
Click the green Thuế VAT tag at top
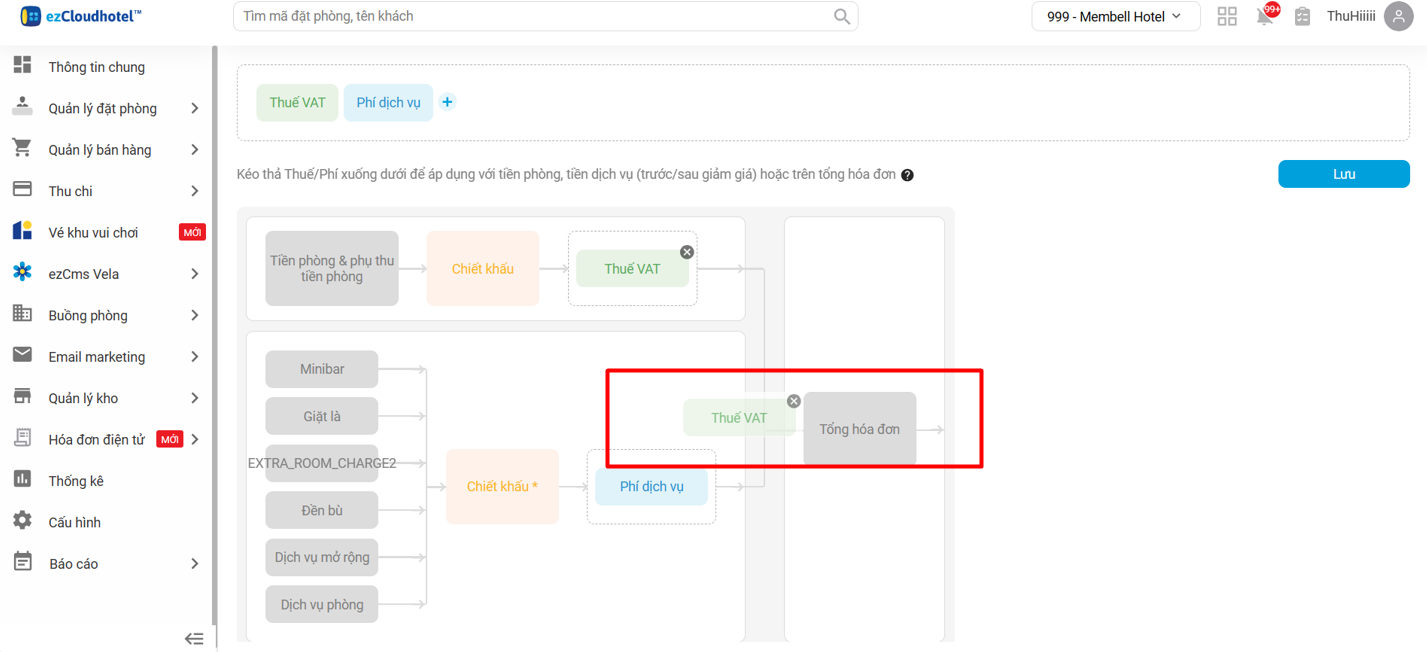297,103
